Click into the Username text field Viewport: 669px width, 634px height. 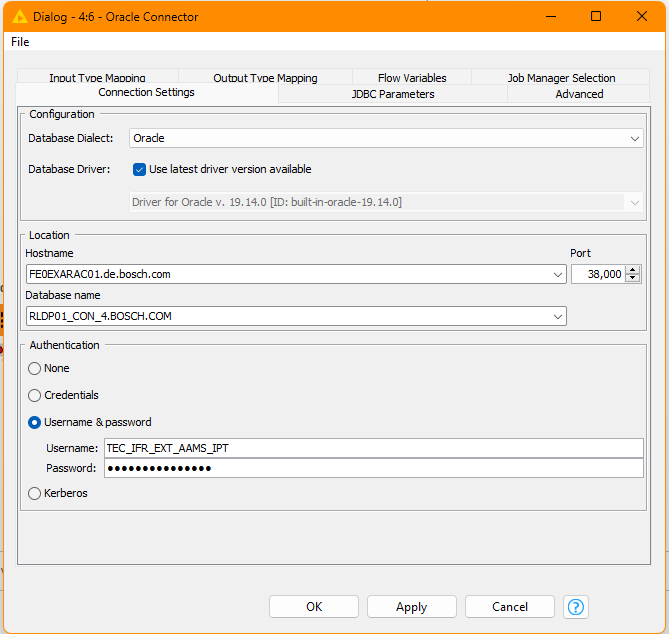pyautogui.click(x=372, y=448)
